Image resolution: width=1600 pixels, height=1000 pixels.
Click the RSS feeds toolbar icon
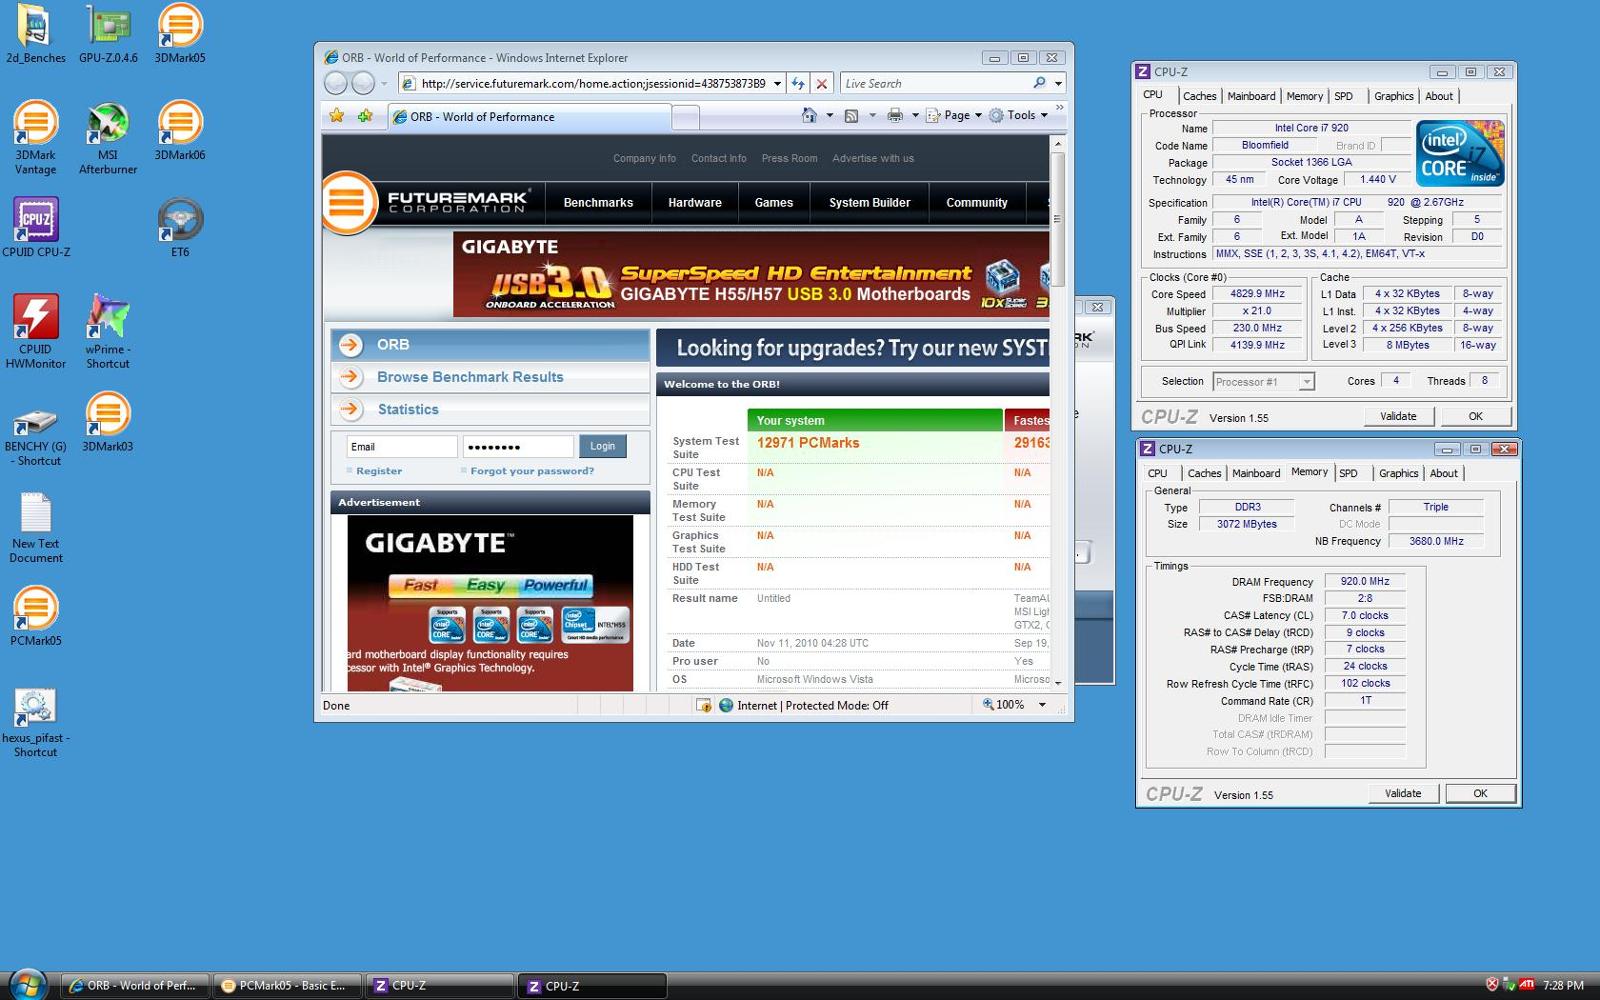click(x=851, y=115)
